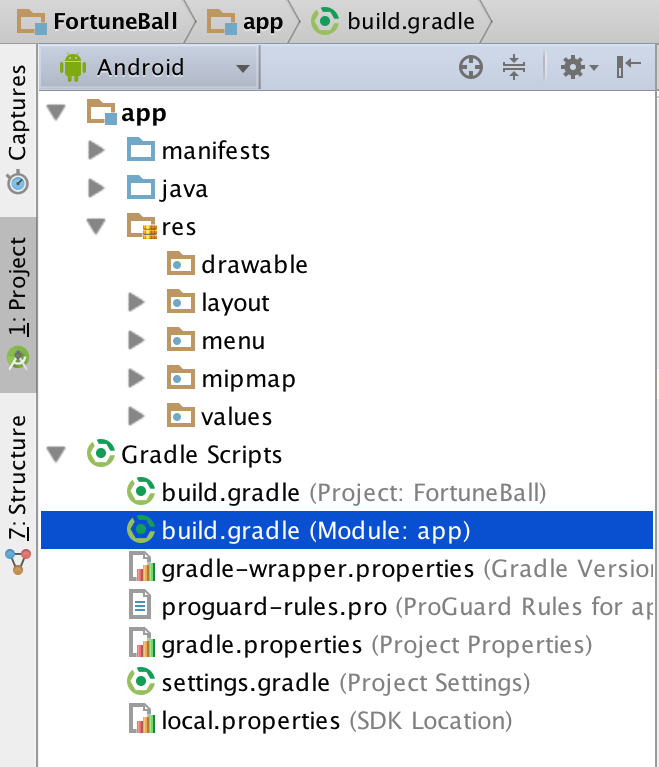Click the green Android robot icon
Viewport: 659px width, 767px height.
coord(73,68)
